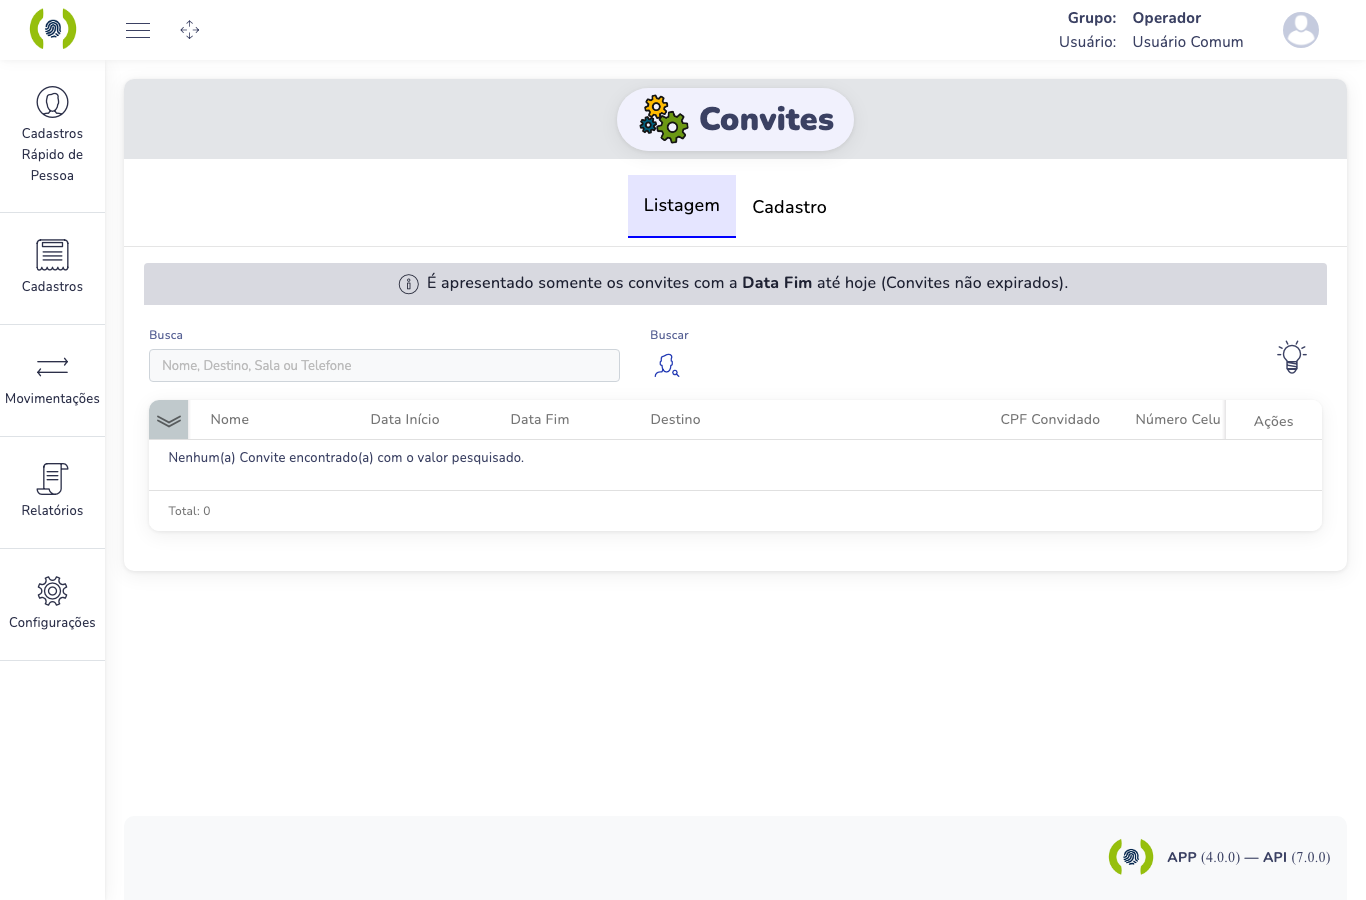This screenshot has width=1366, height=900.
Task: Click the API (7.0.0) version text
Action: tap(1297, 857)
